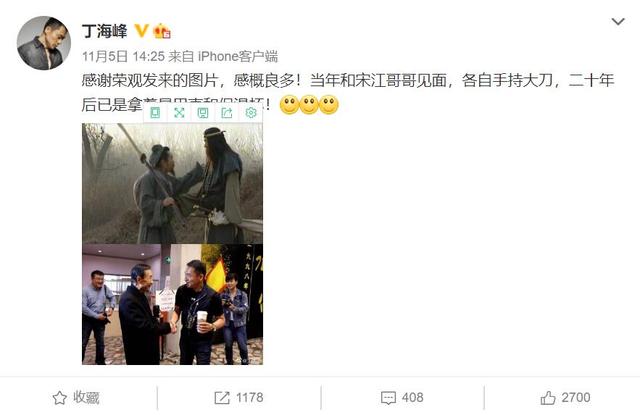
Task: Open the lower handshake photo
Action: coord(172,304)
